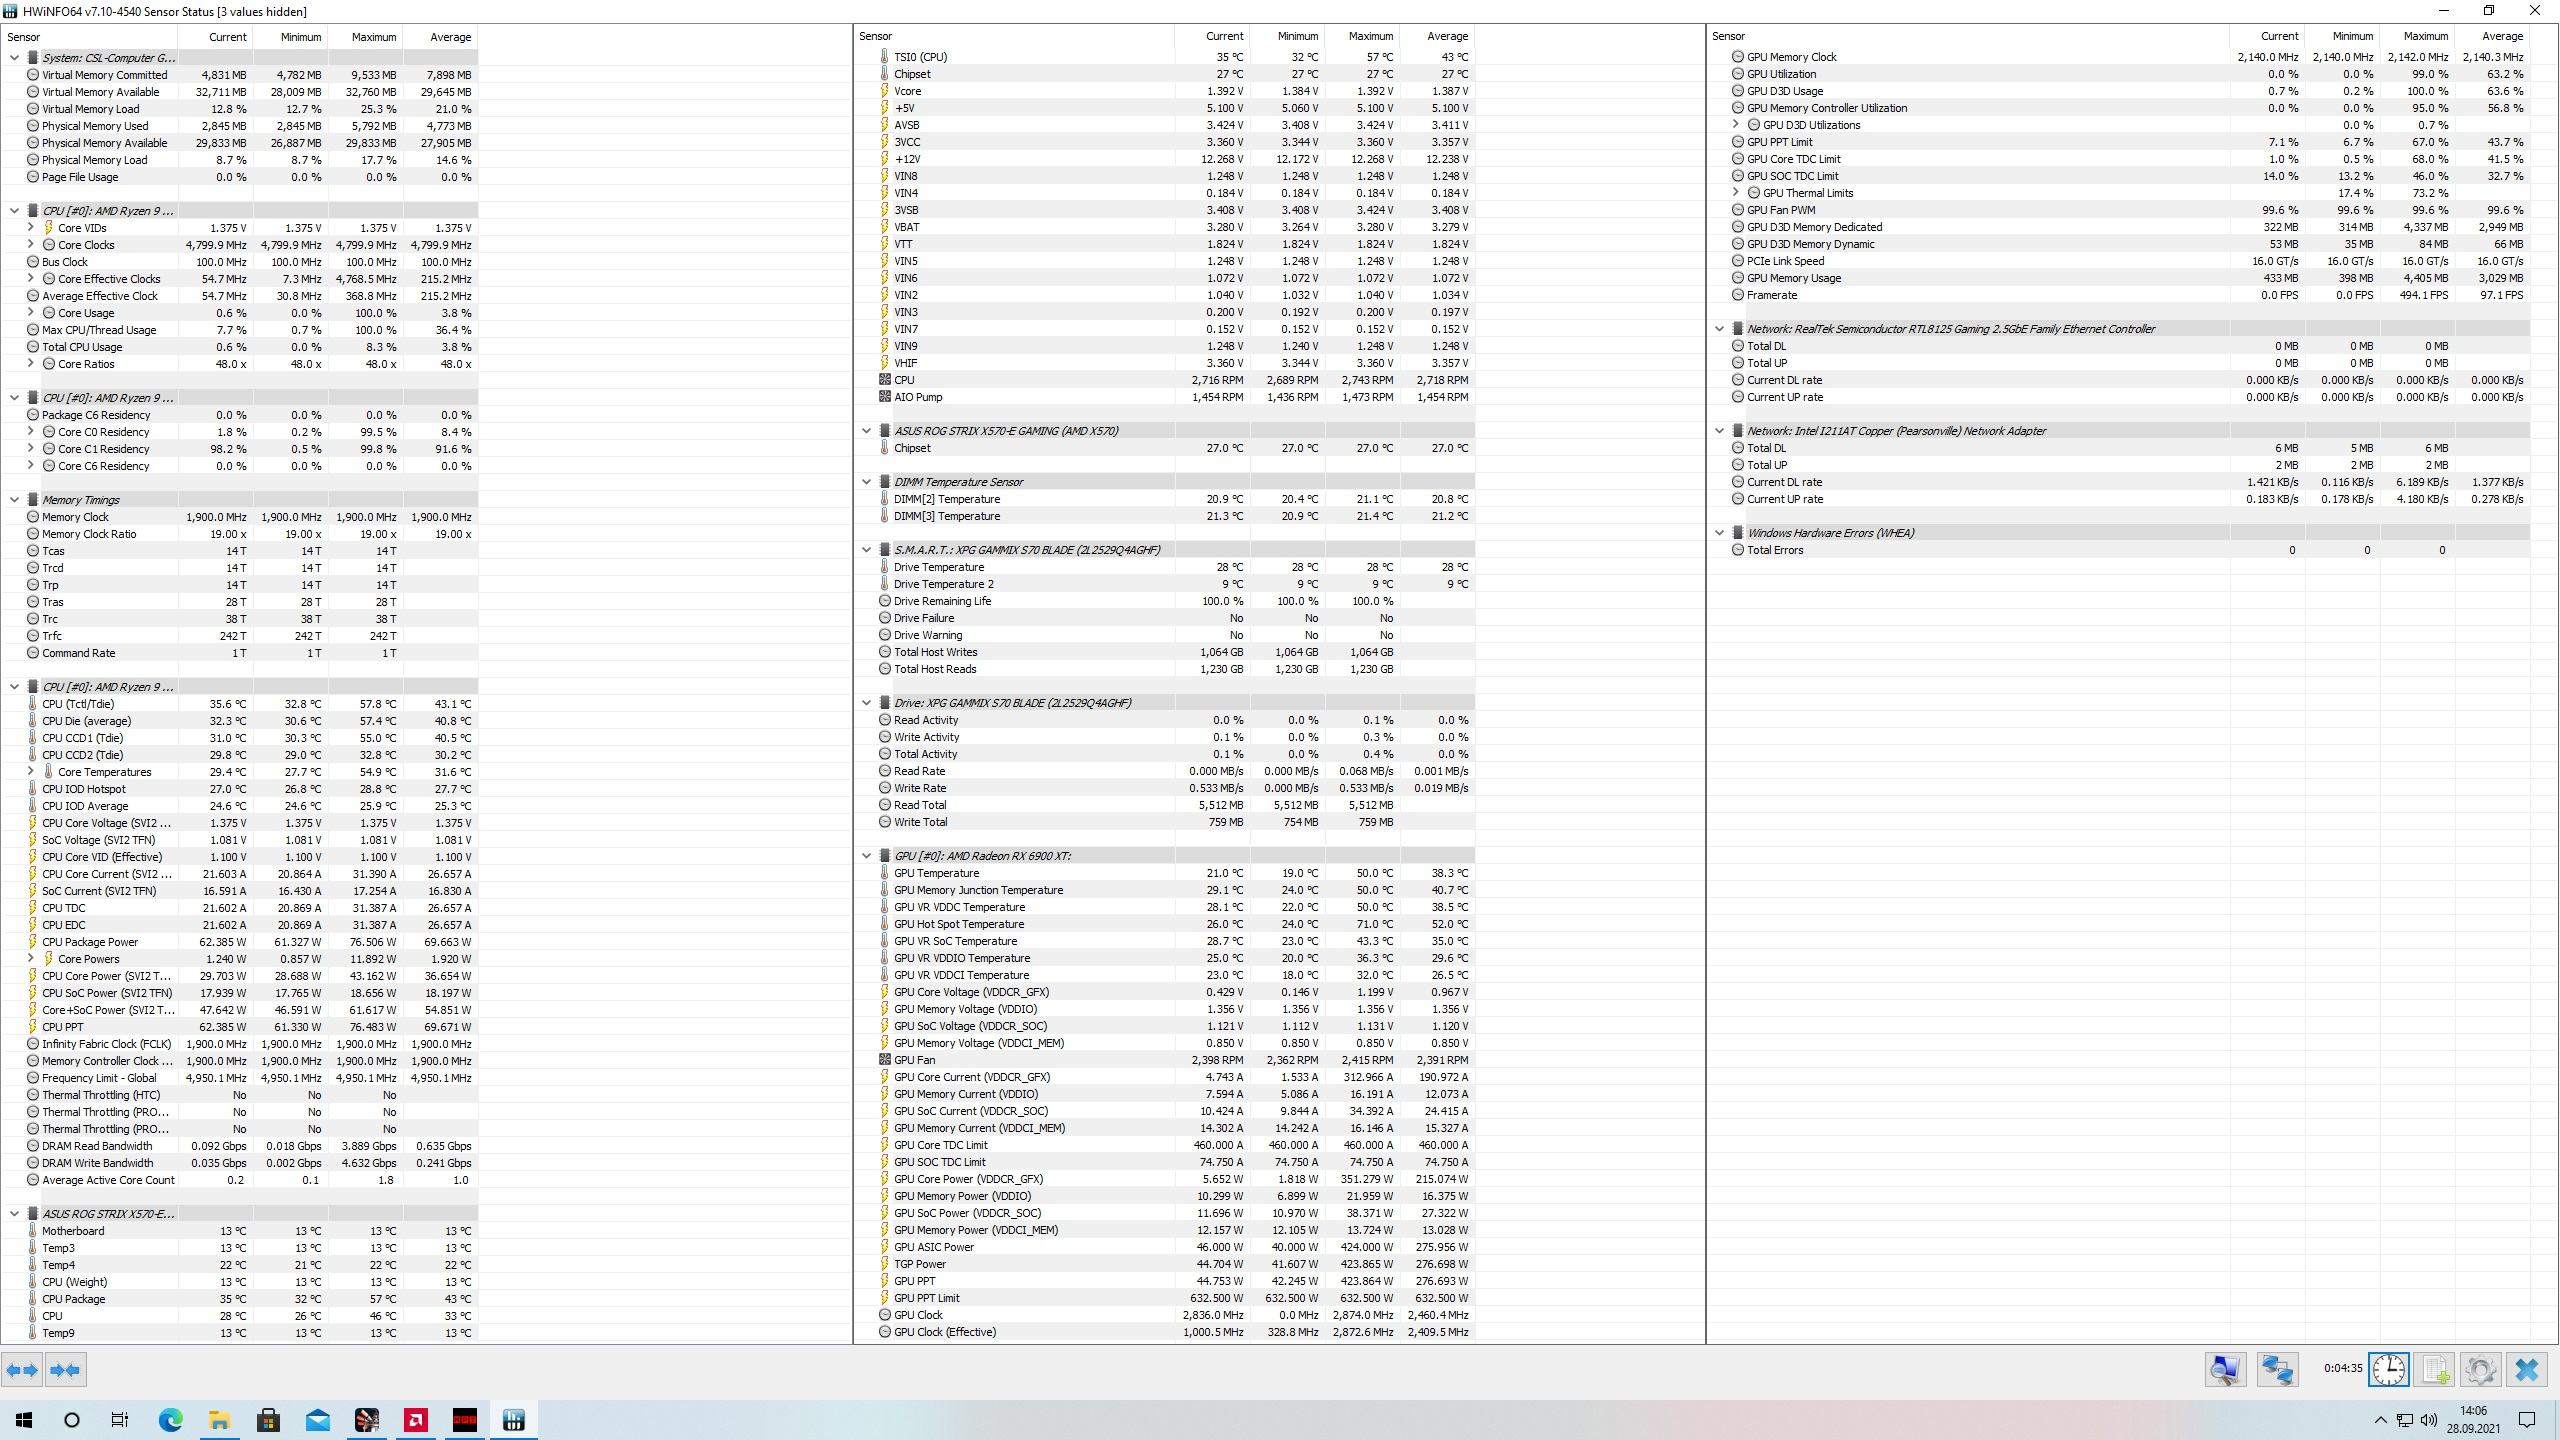The image size is (2560, 1440).
Task: Expand the Core VIDs row
Action: (x=30, y=228)
